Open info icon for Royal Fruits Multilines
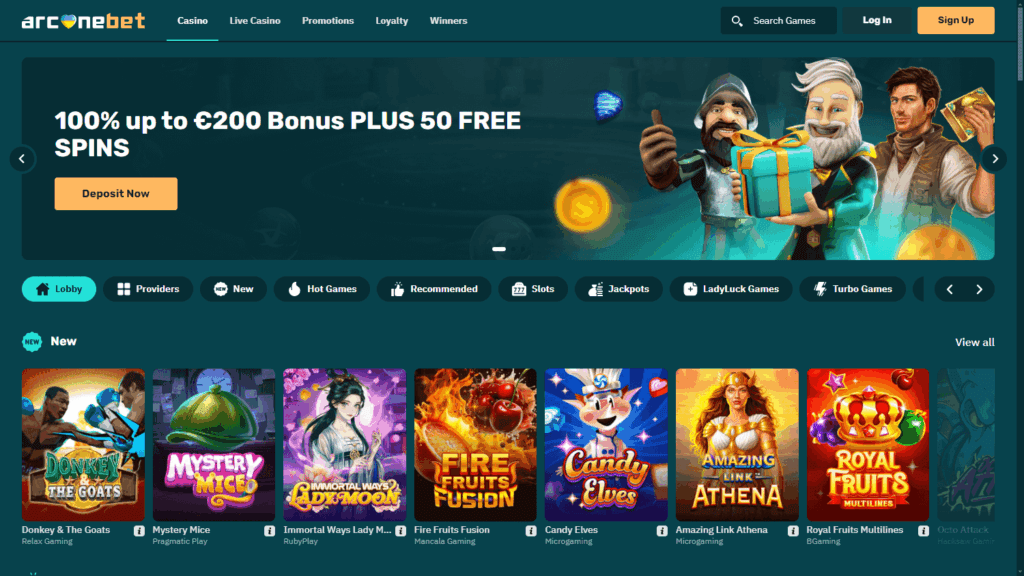The image size is (1024, 576). coord(923,531)
